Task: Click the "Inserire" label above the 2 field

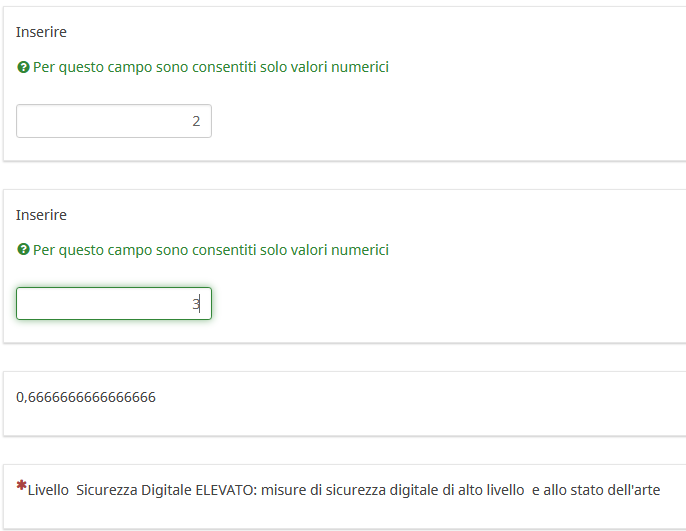Action: pos(41,32)
